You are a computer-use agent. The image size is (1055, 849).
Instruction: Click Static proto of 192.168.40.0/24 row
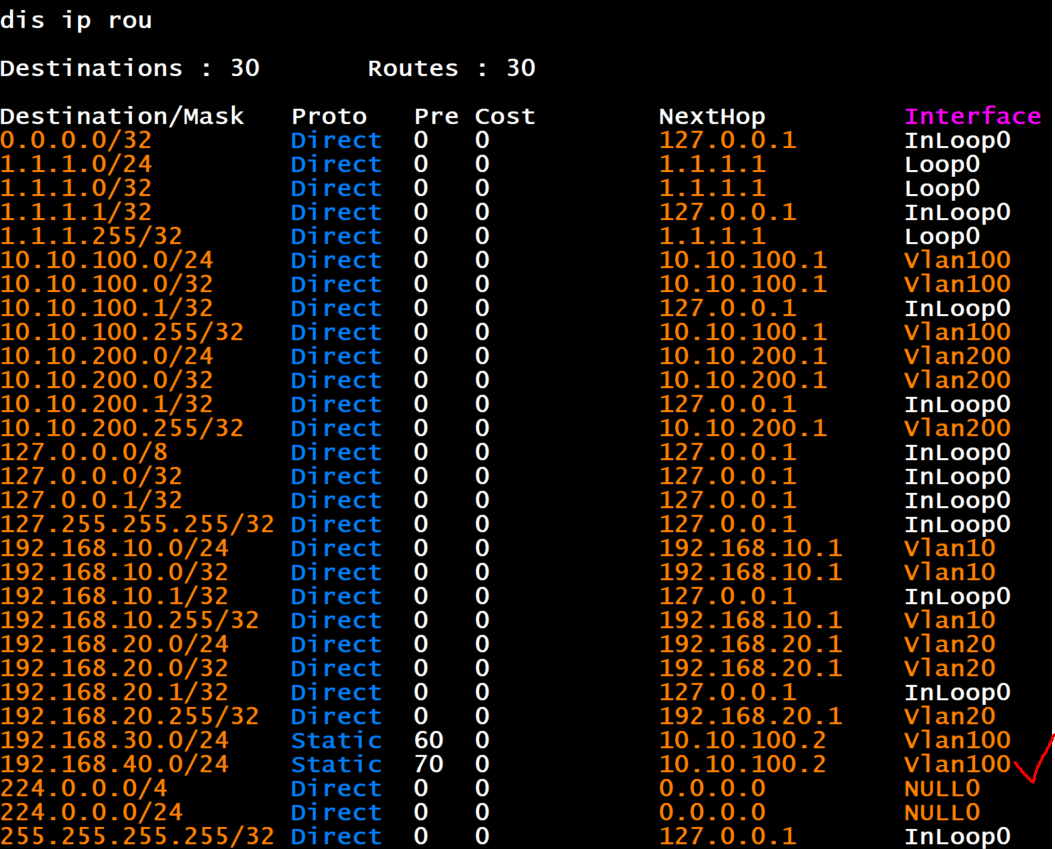click(336, 764)
